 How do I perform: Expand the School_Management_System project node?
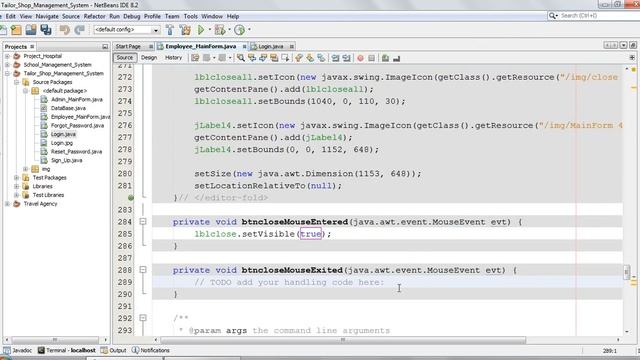point(7,64)
